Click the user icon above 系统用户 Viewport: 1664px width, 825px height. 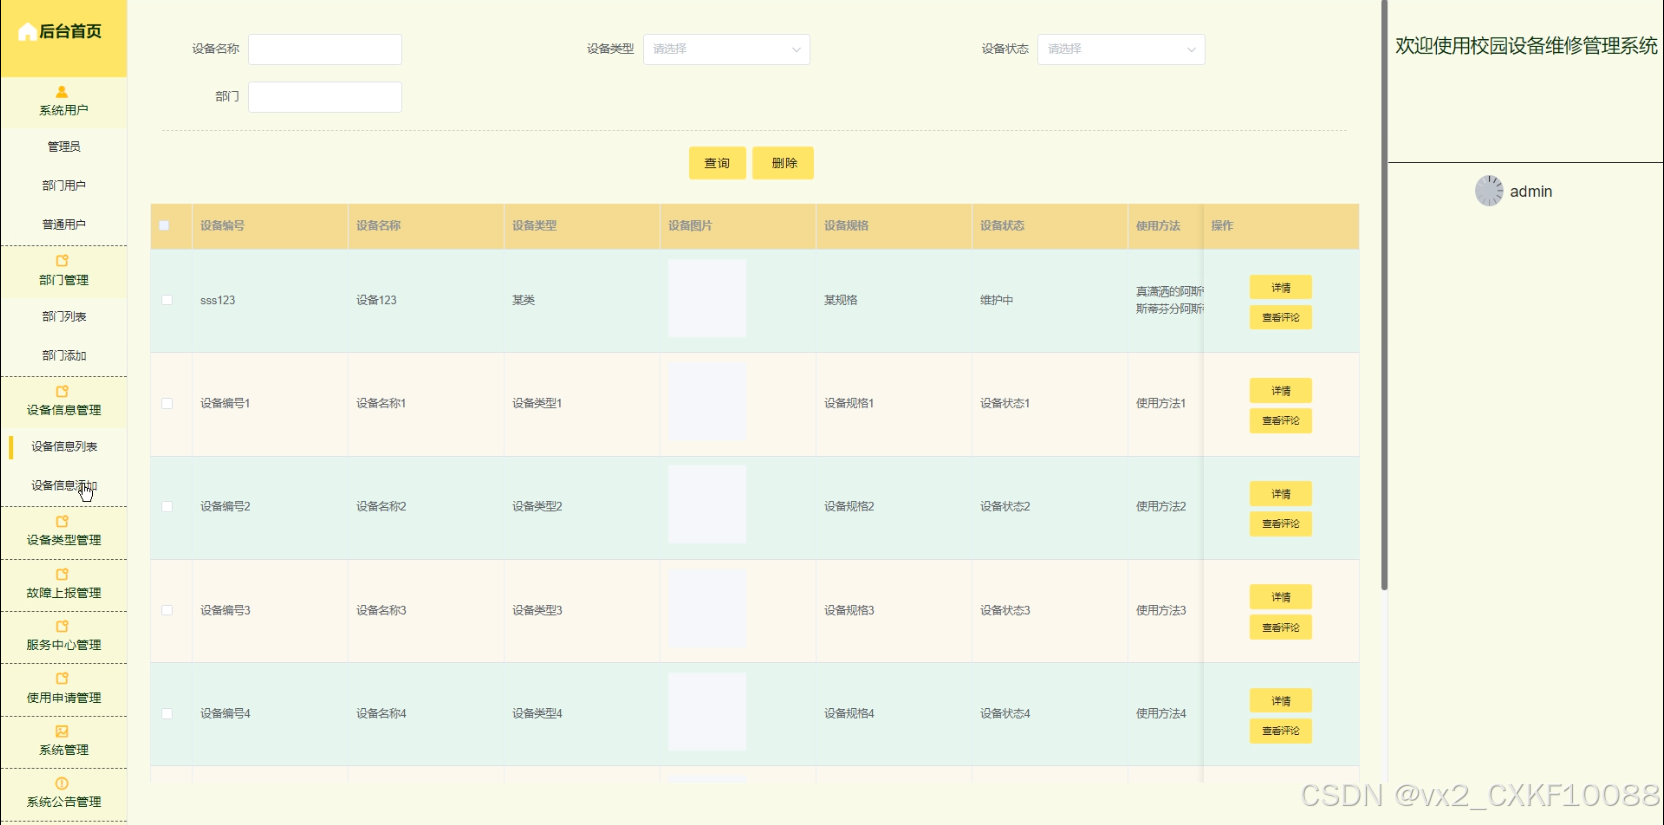[62, 92]
